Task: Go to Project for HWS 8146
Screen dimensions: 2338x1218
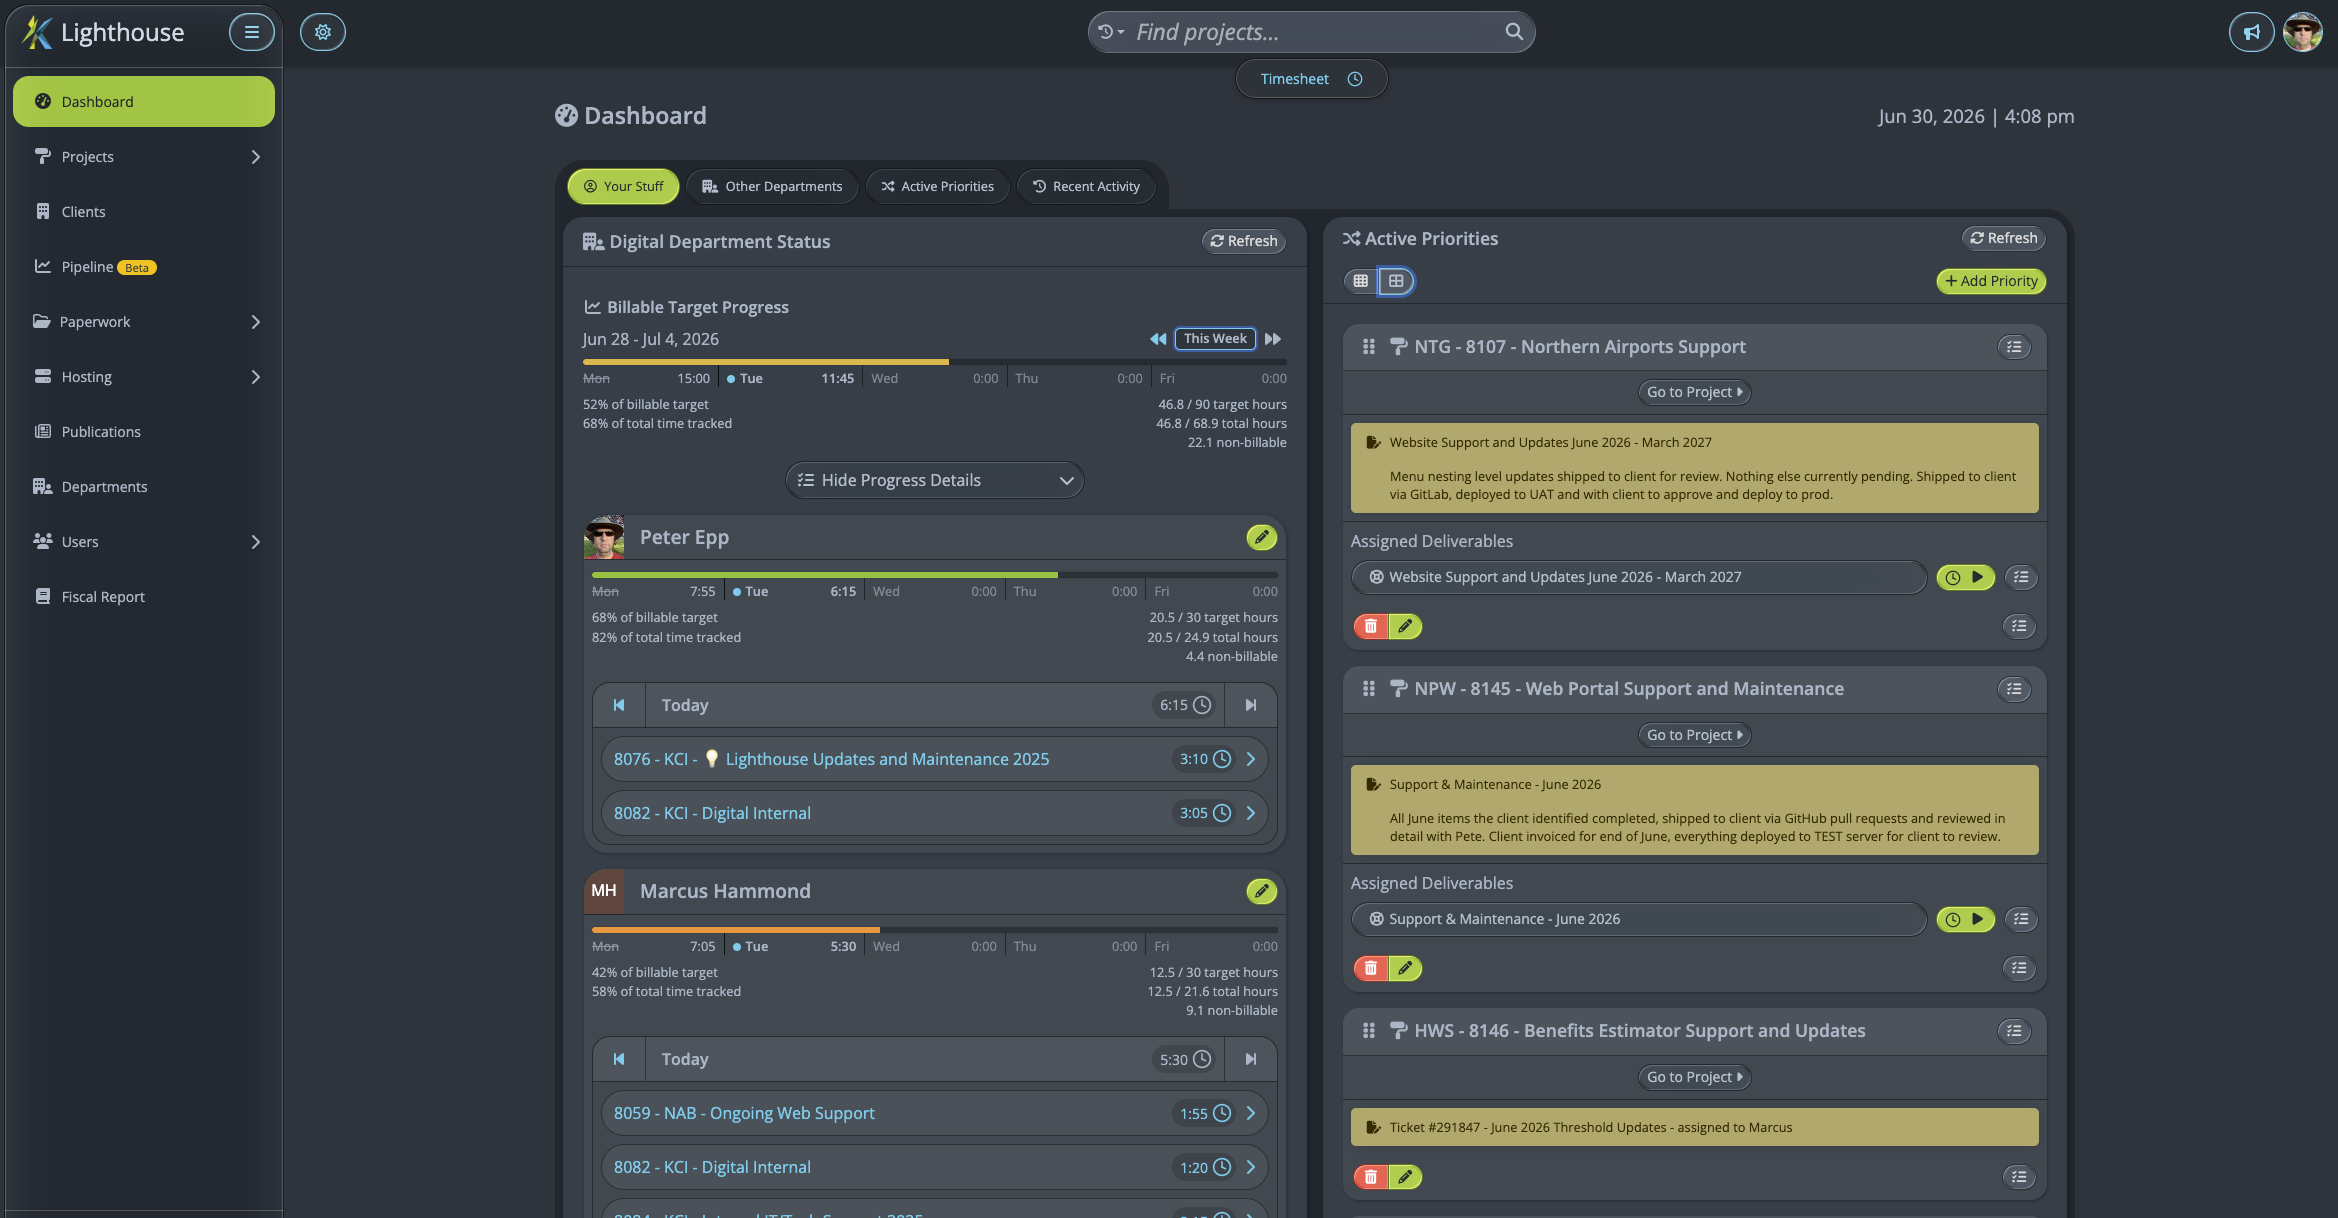Action: pyautogui.click(x=1694, y=1077)
